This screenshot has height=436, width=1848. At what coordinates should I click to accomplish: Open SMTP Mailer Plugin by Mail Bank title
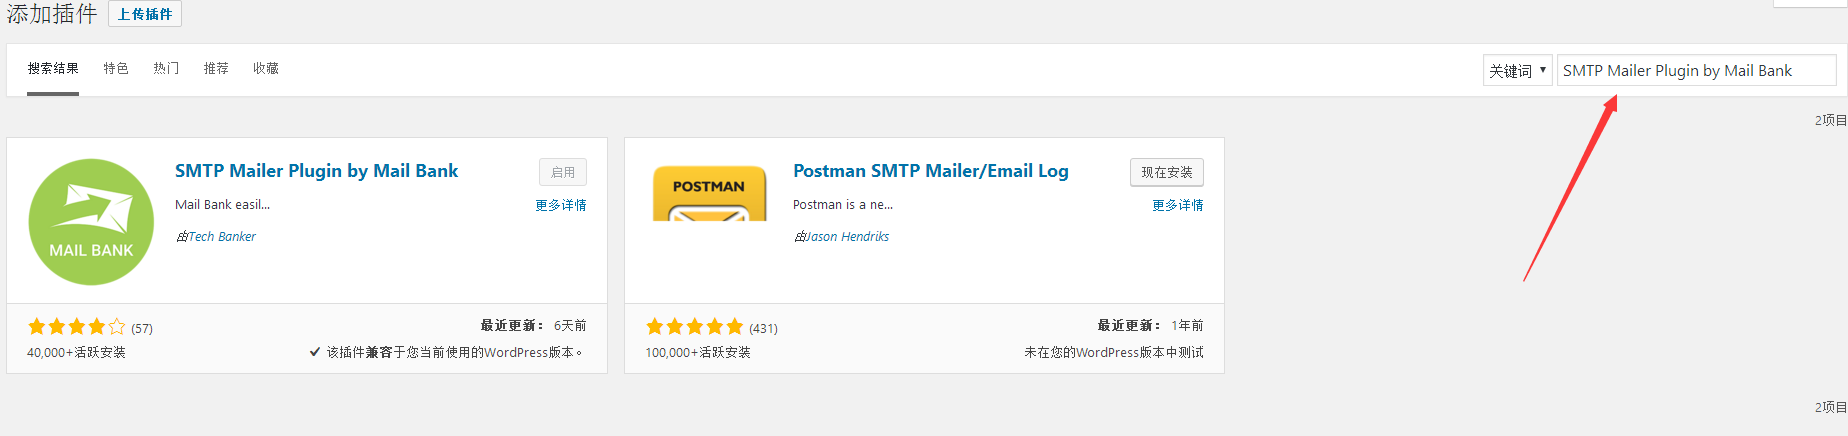[316, 171]
